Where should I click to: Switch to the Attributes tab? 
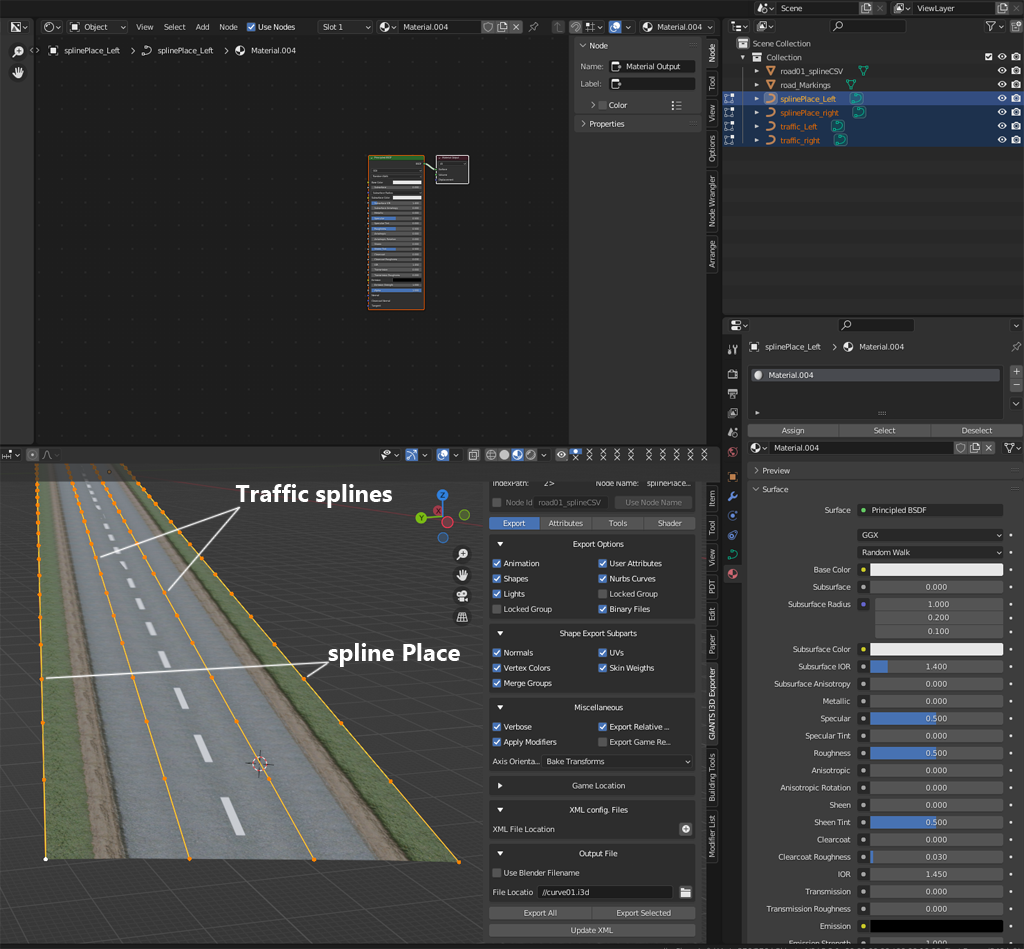pyautogui.click(x=565, y=523)
